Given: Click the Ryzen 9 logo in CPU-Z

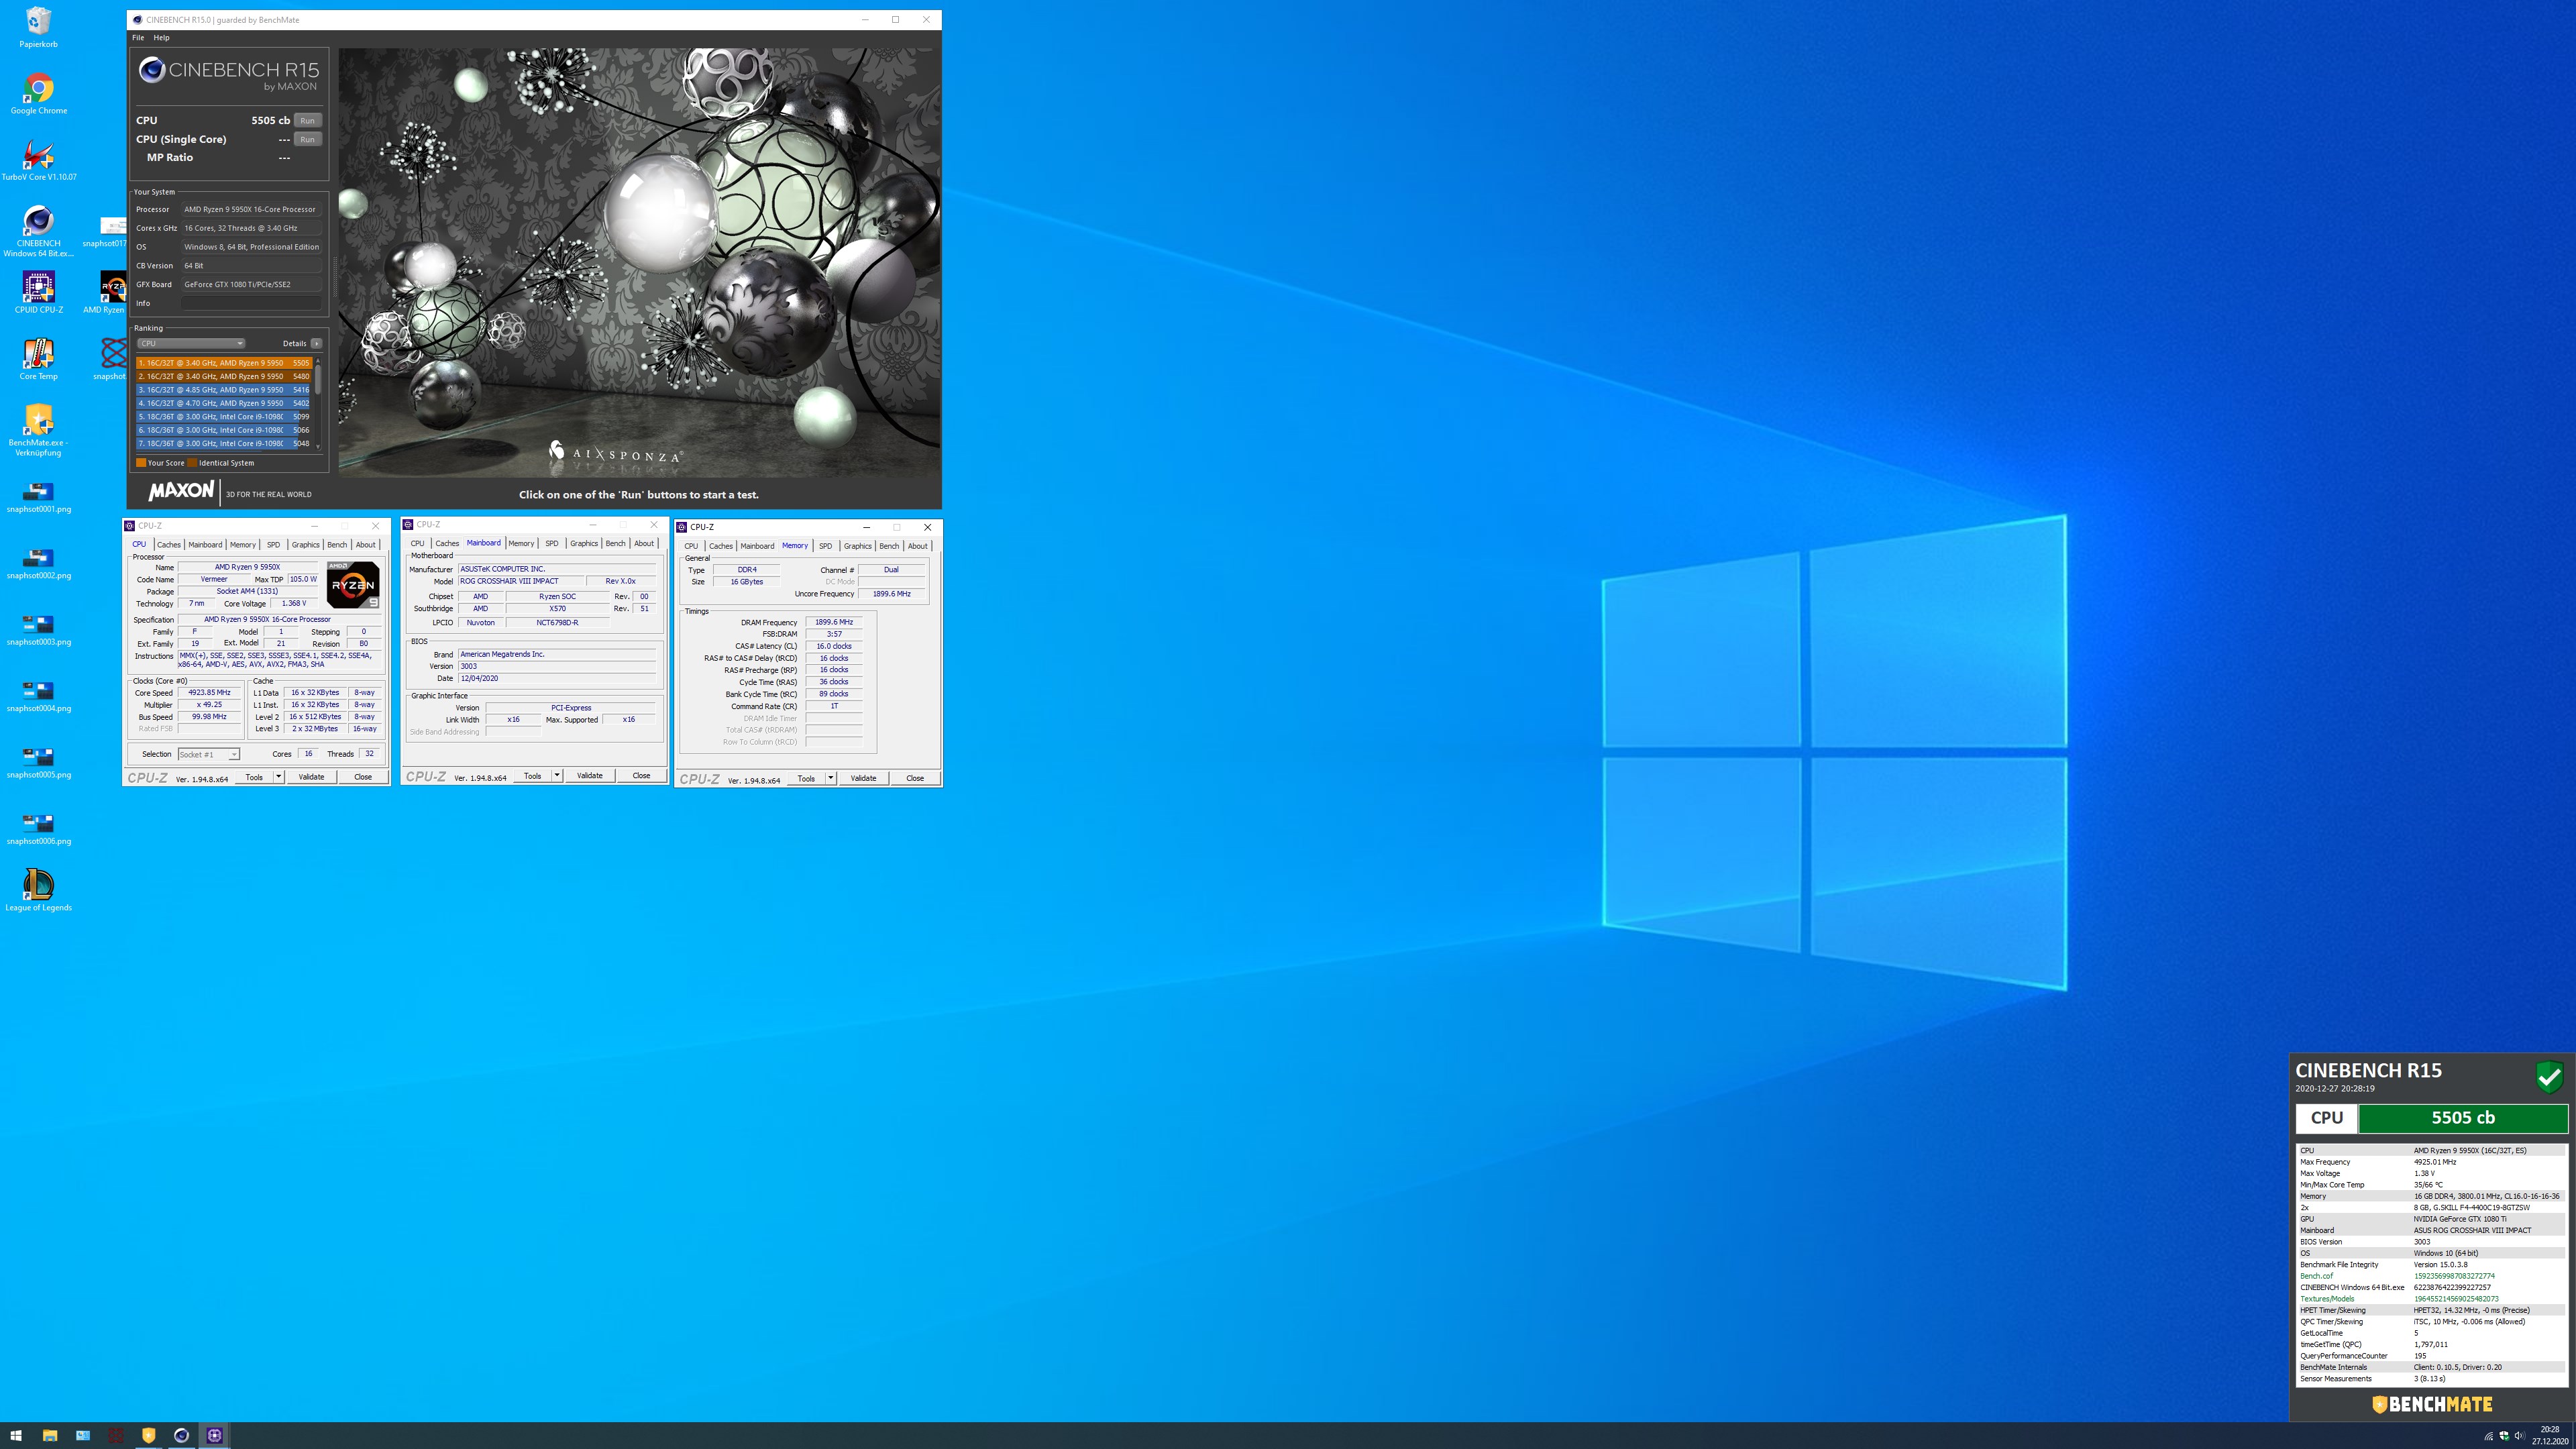Looking at the screenshot, I should 353,585.
